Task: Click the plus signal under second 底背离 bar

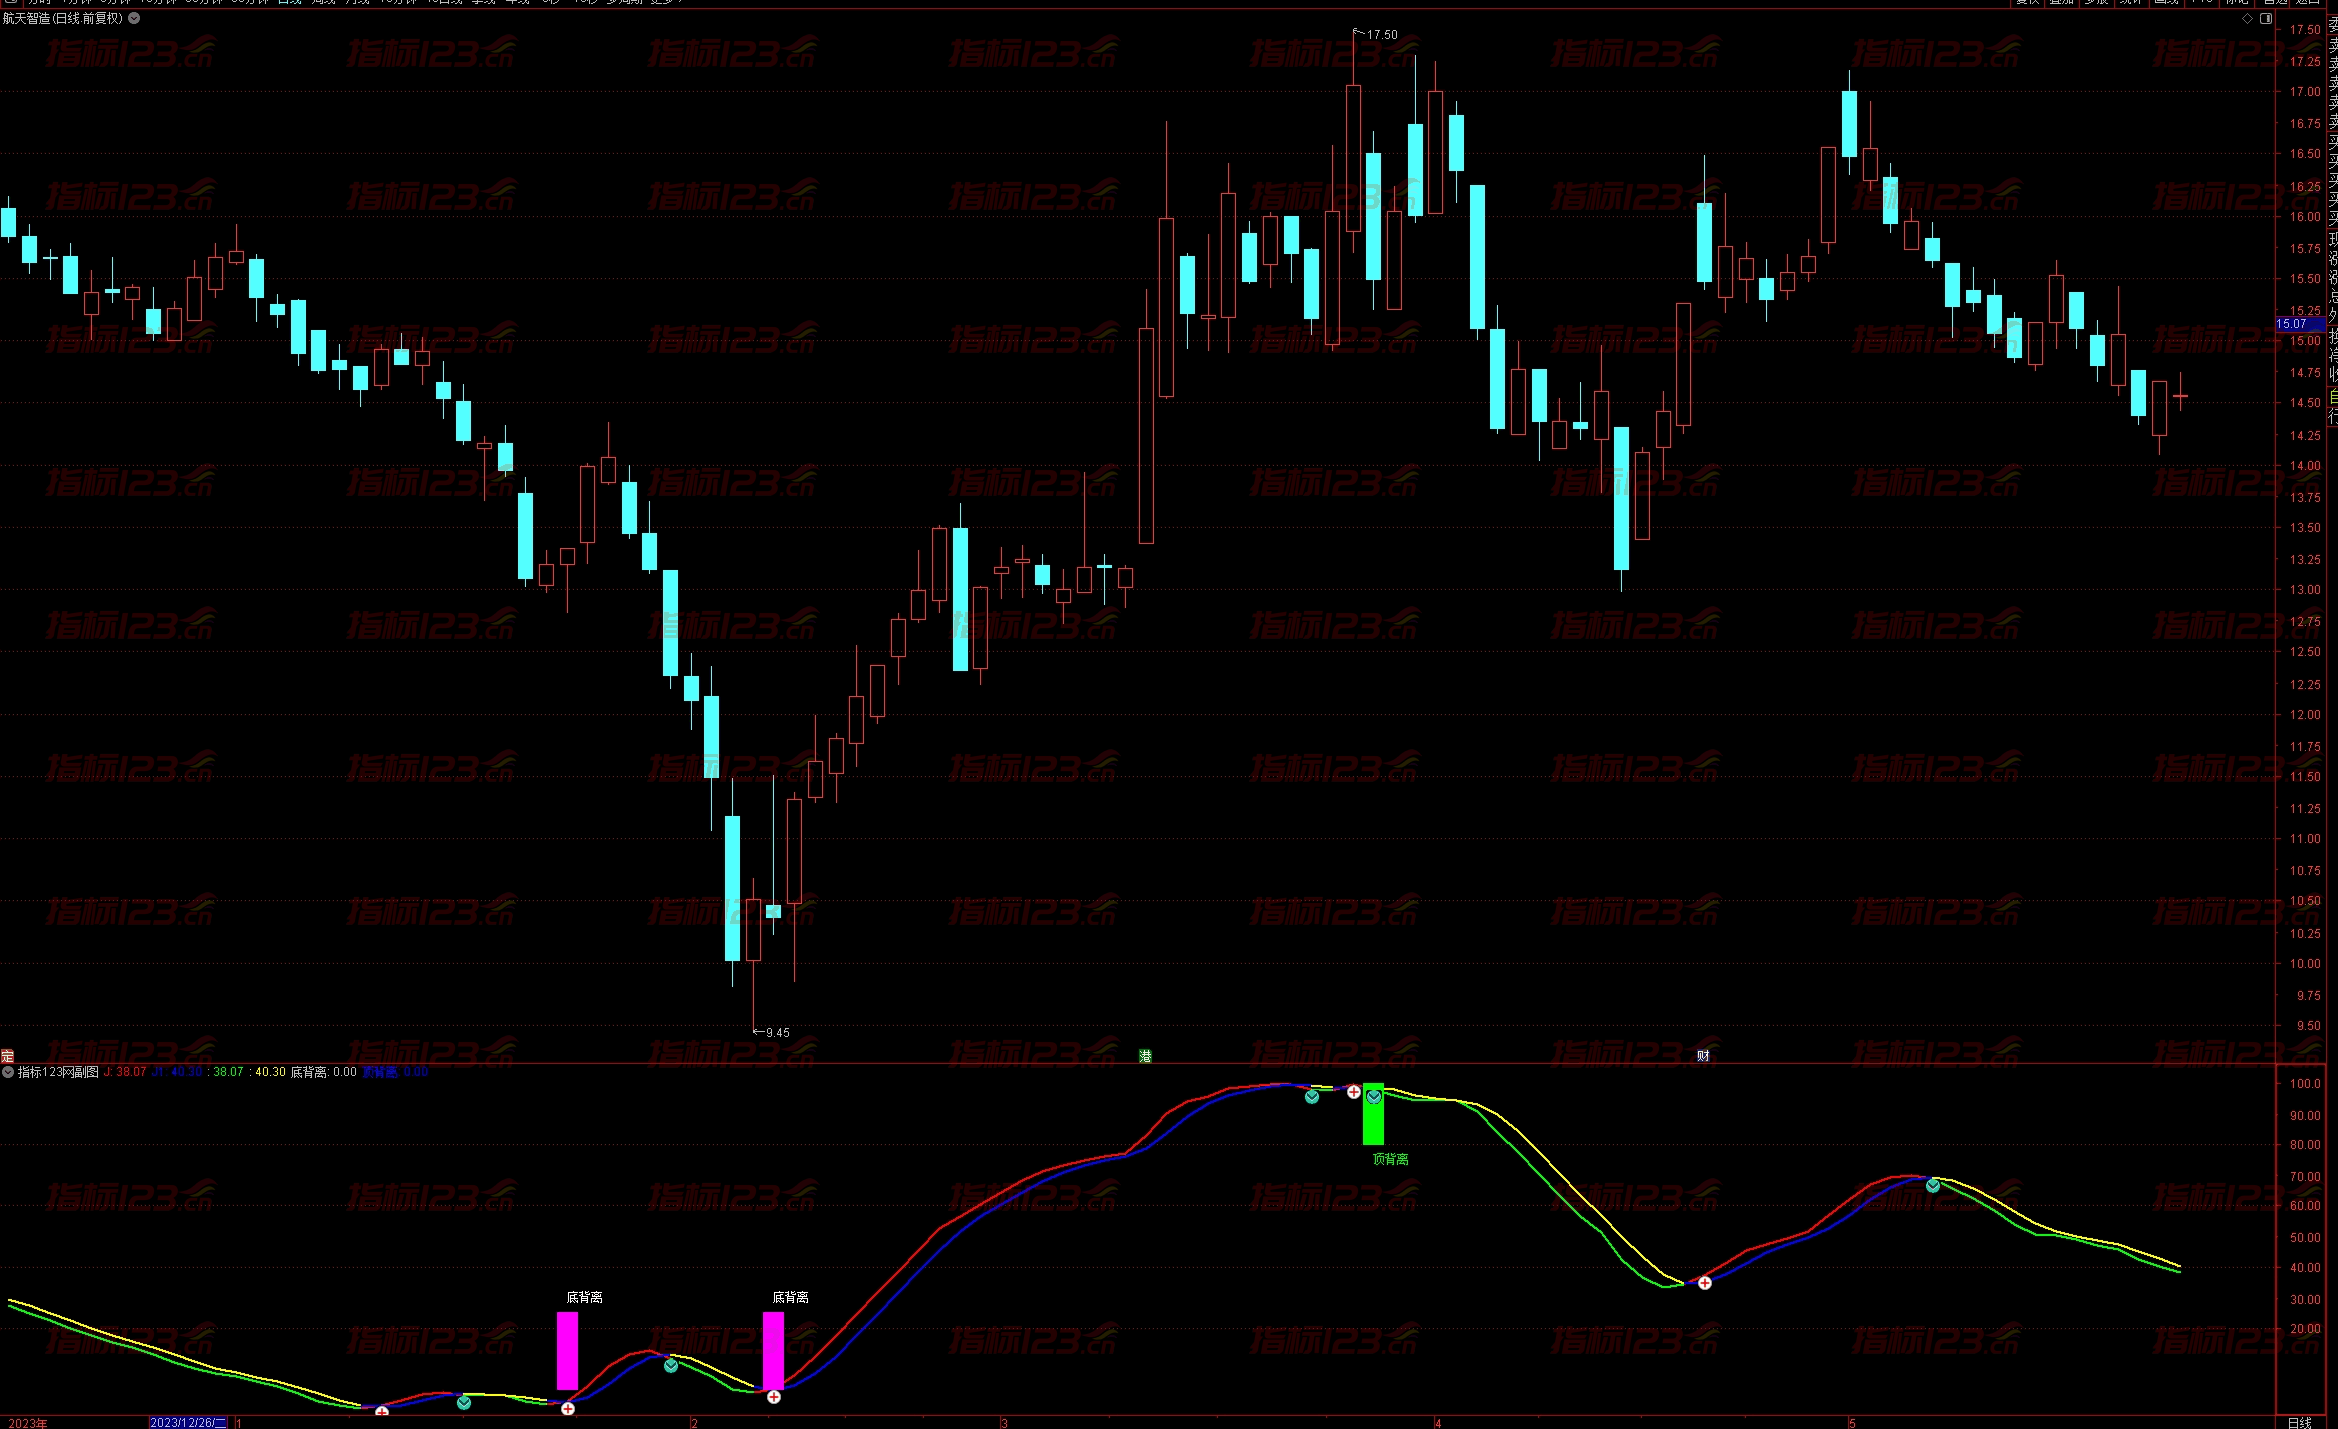Action: point(774,1397)
